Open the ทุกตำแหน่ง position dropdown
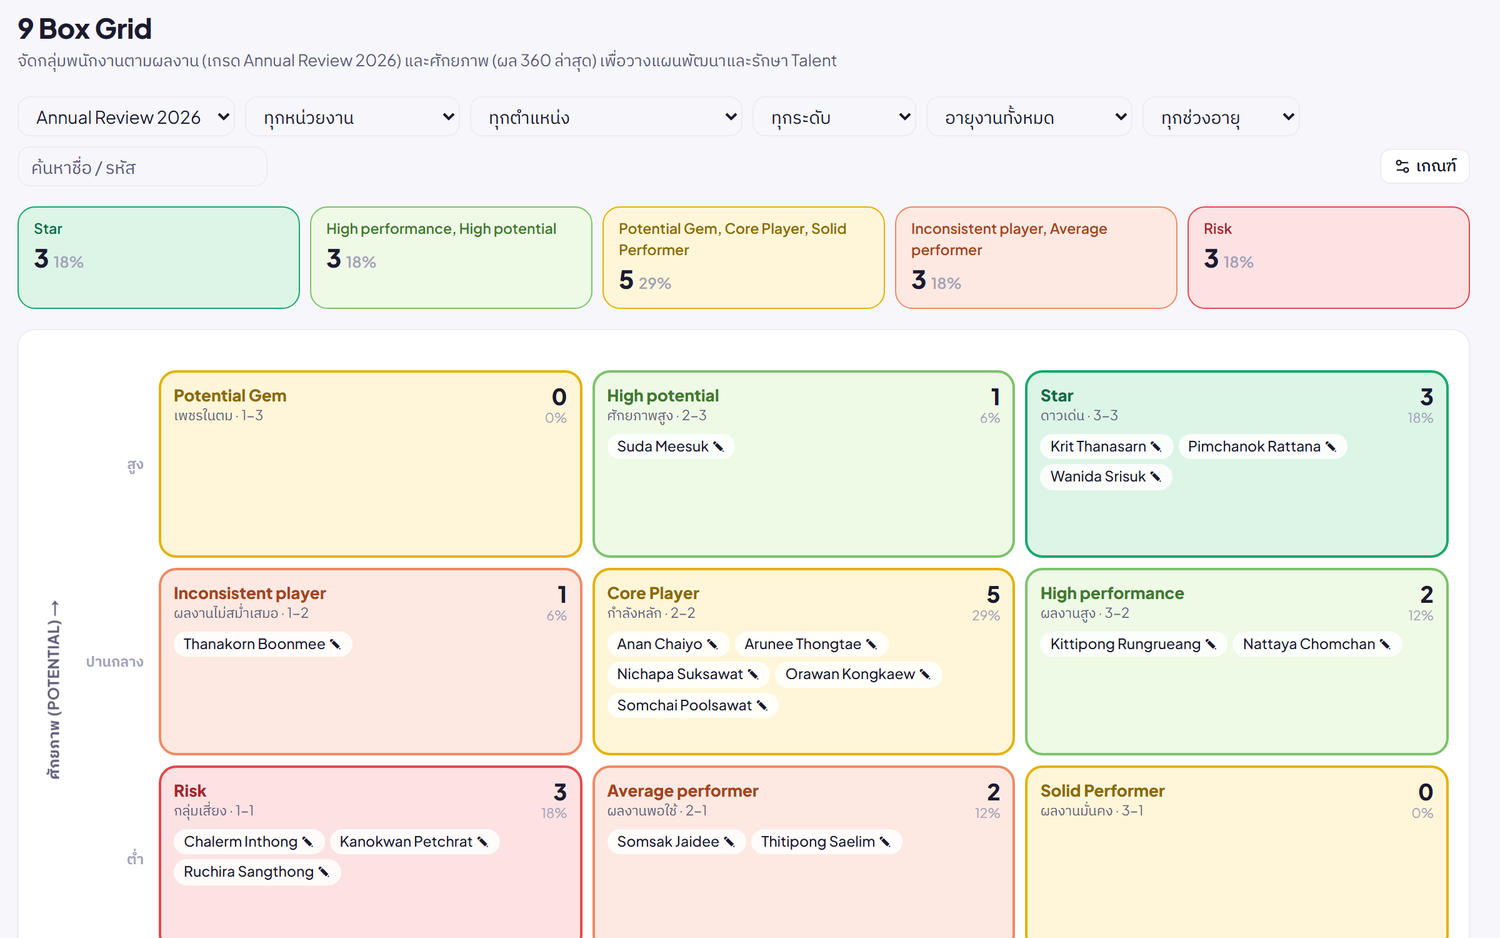1500x938 pixels. tap(606, 117)
